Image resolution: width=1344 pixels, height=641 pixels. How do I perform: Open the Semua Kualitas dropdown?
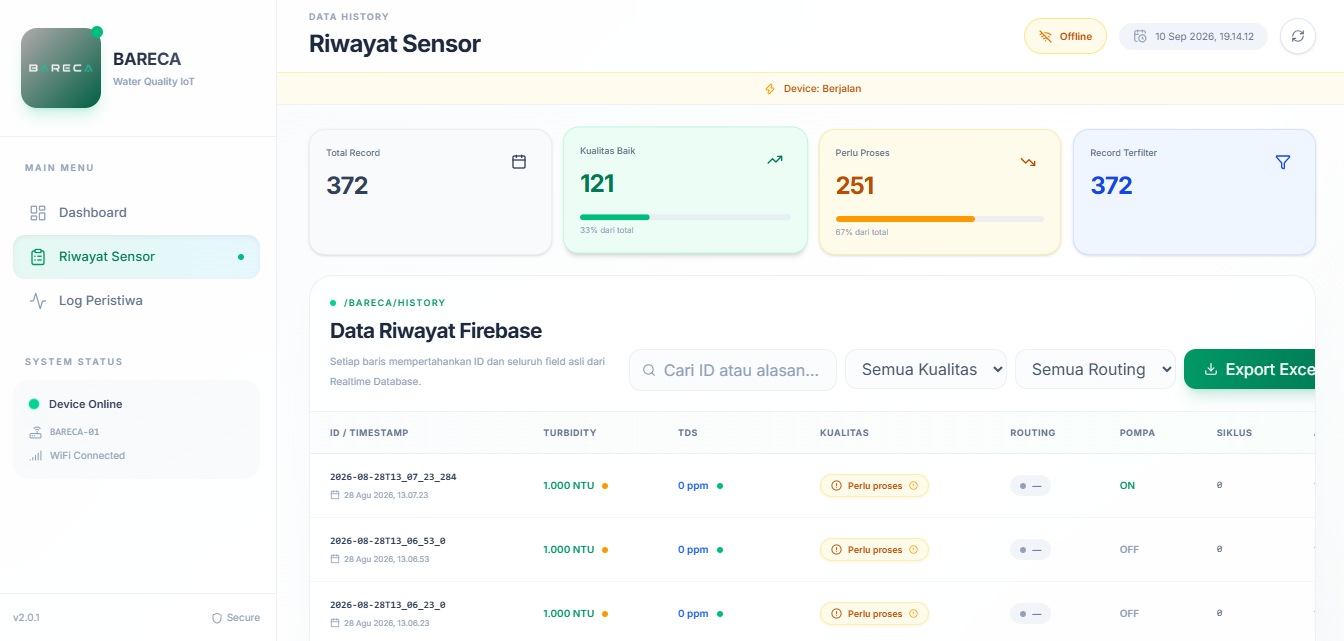click(x=926, y=369)
